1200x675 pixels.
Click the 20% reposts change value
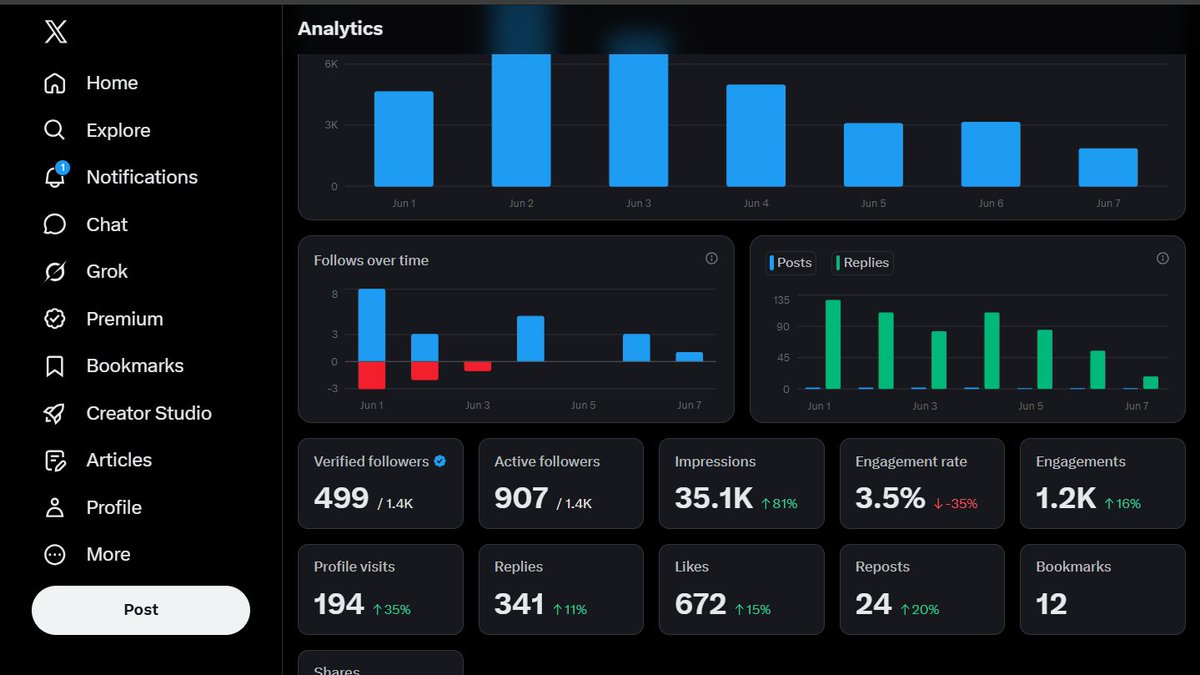920,609
